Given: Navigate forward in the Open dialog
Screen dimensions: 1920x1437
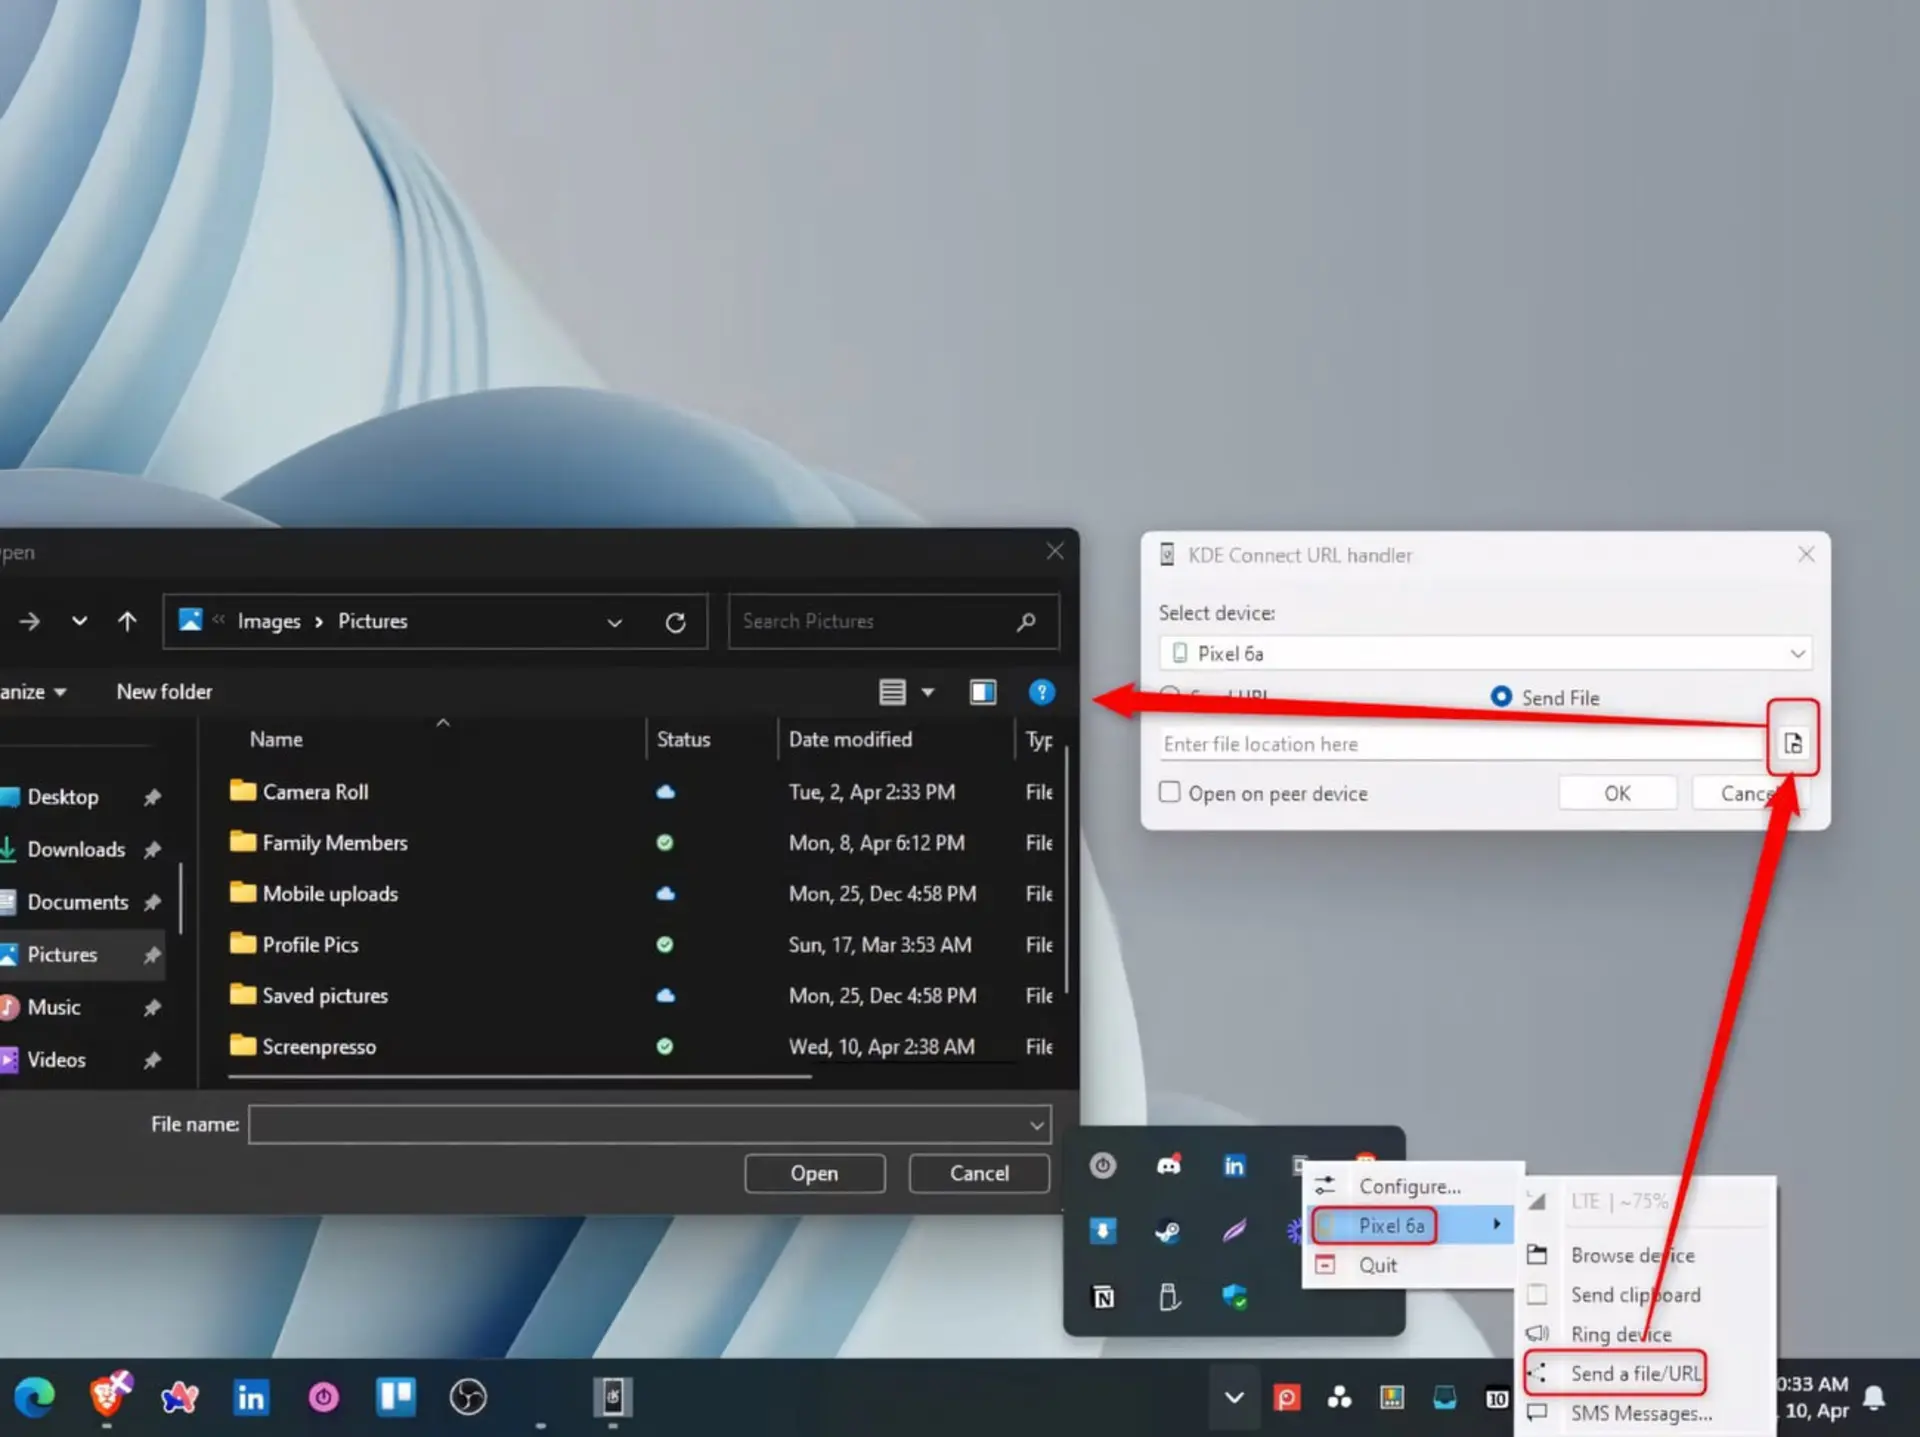Looking at the screenshot, I should click(29, 621).
